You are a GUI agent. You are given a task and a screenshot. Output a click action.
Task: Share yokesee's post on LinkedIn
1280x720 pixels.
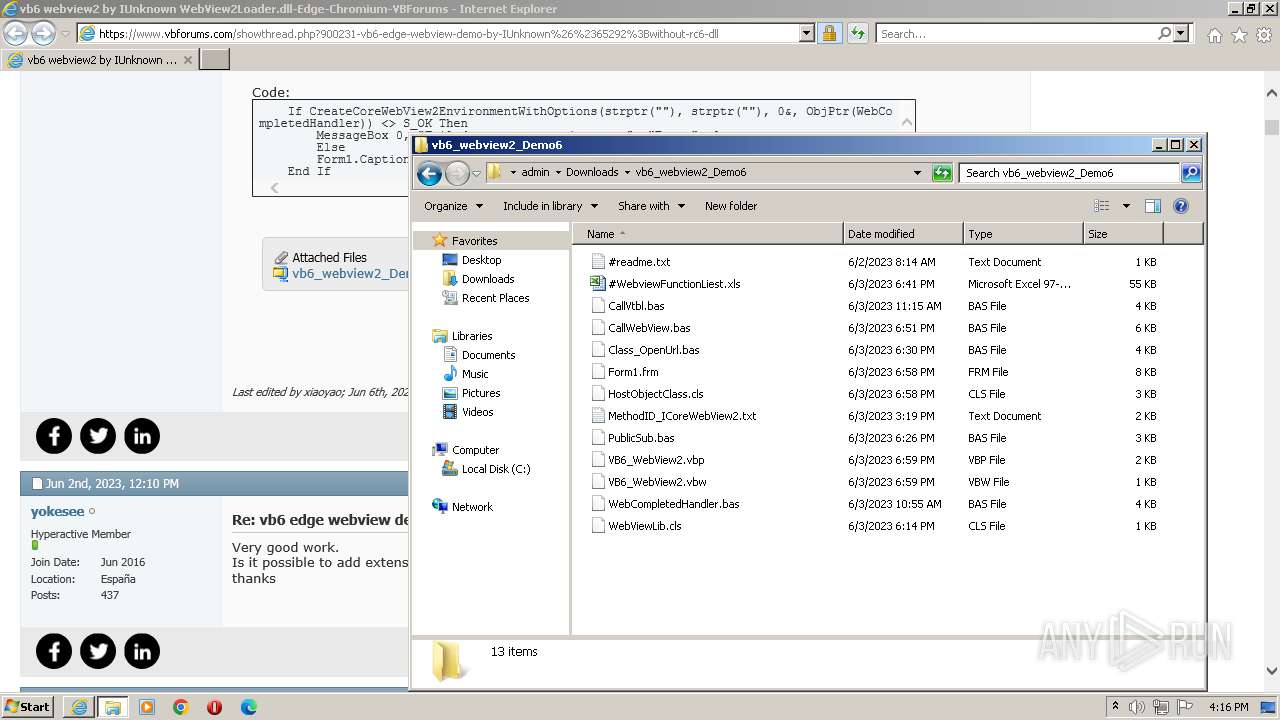[x=142, y=651]
